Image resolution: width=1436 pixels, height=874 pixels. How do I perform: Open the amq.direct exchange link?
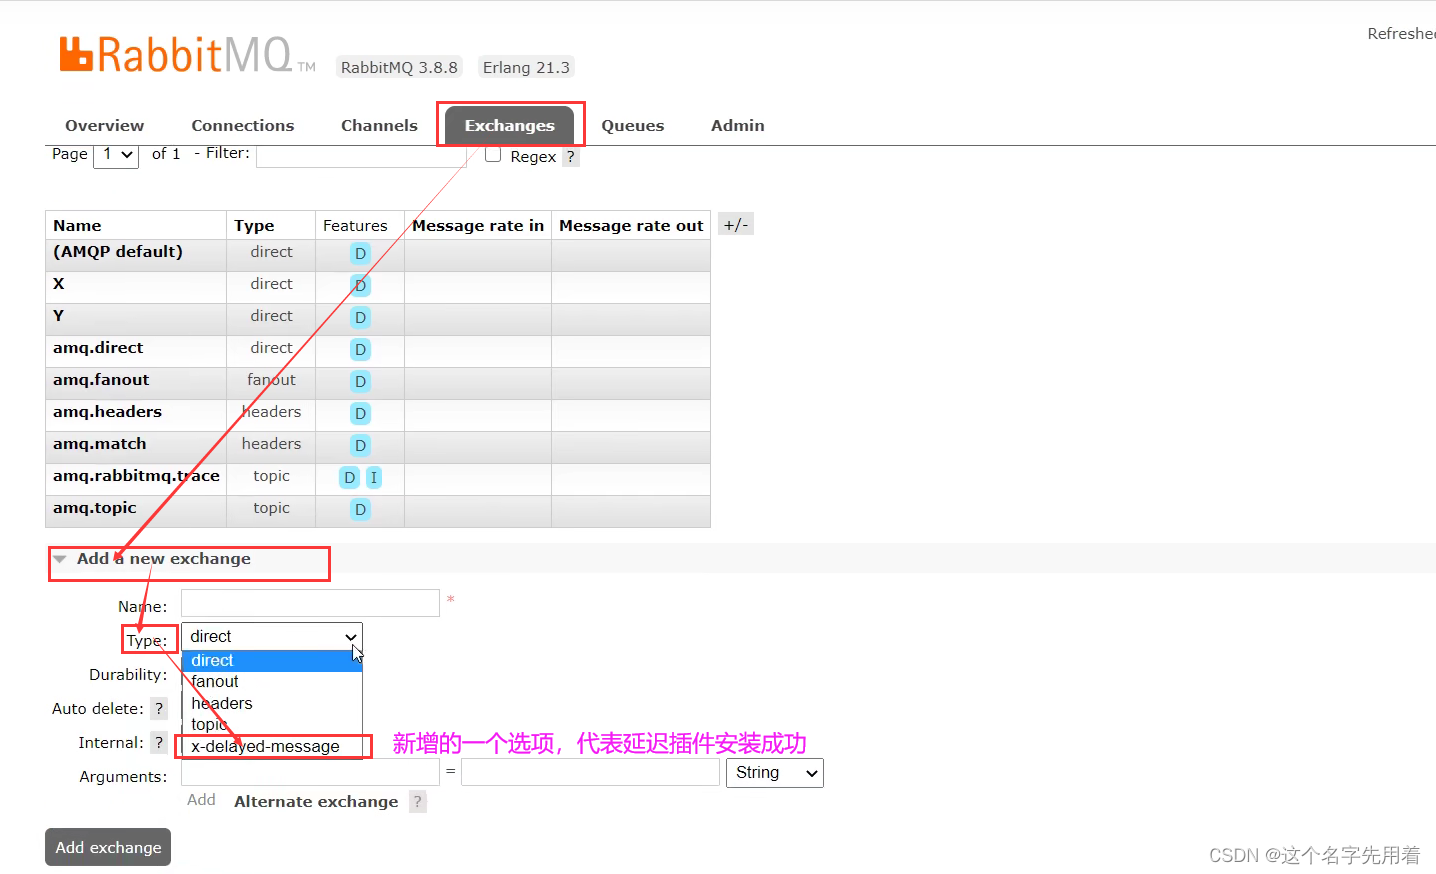pyautogui.click(x=98, y=348)
